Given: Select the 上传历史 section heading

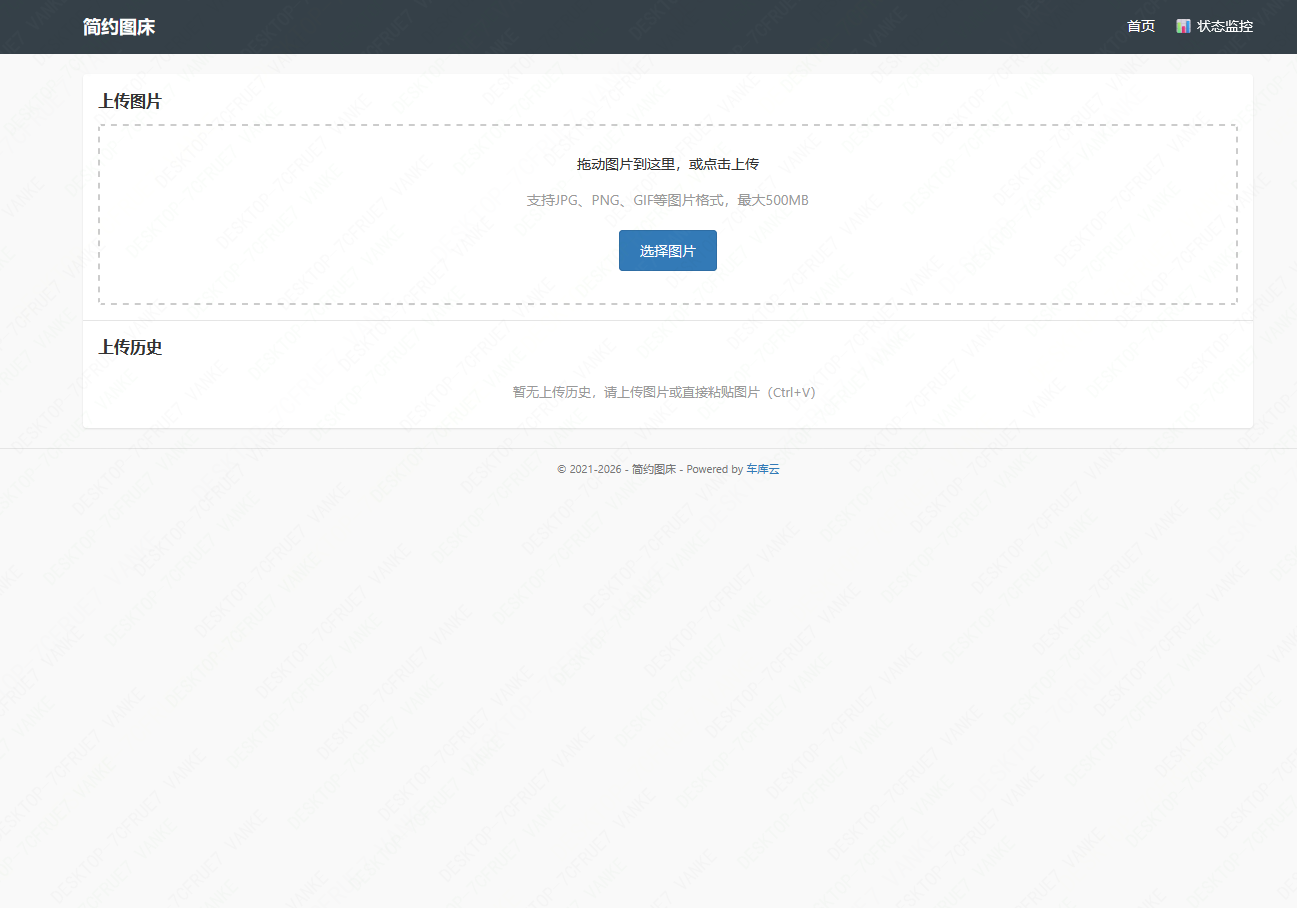Looking at the screenshot, I should click(x=130, y=347).
